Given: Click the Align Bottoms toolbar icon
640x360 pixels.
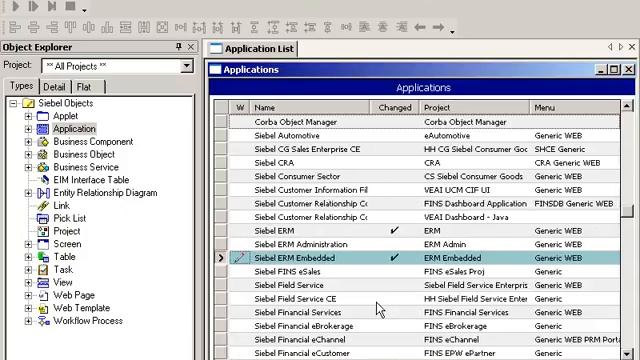Looking at the screenshot, I should (x=107, y=27).
